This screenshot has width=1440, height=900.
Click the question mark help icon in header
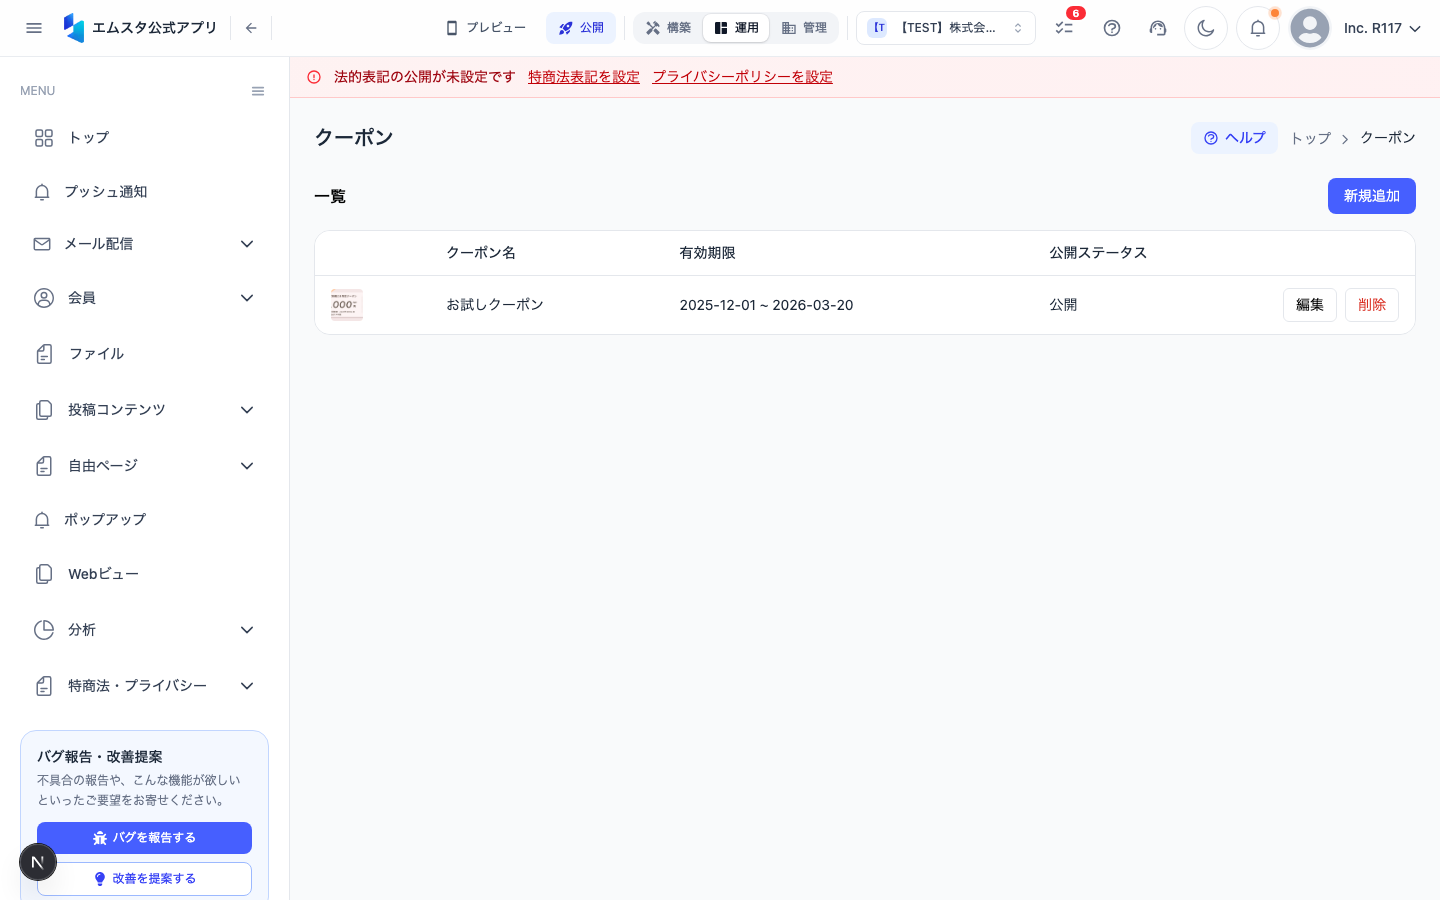point(1112,28)
